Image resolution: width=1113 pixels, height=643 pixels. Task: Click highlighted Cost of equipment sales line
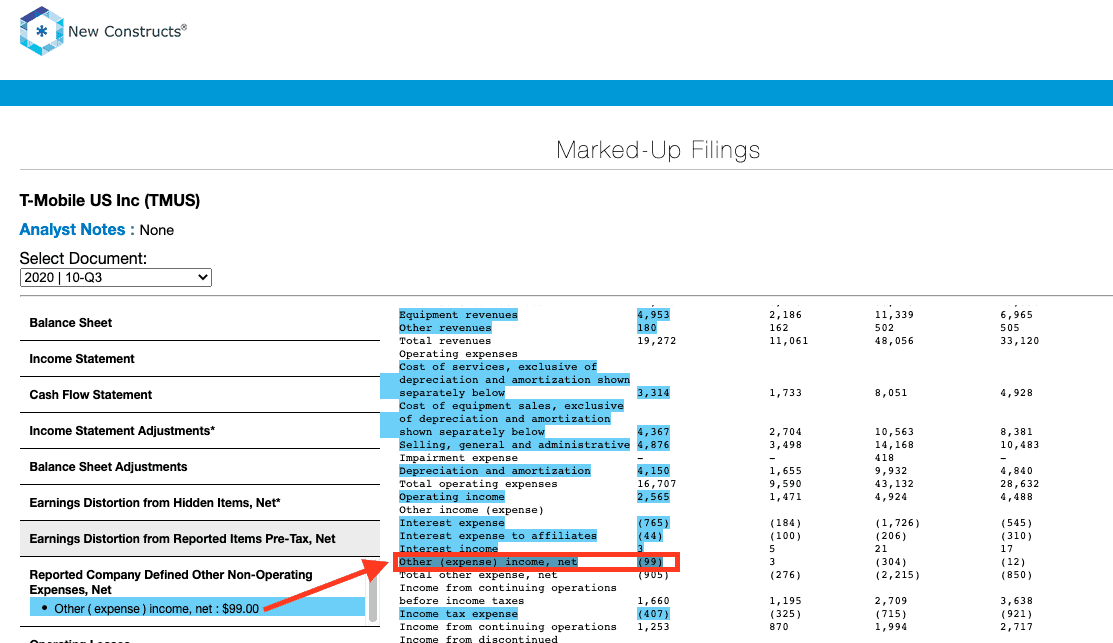point(511,419)
